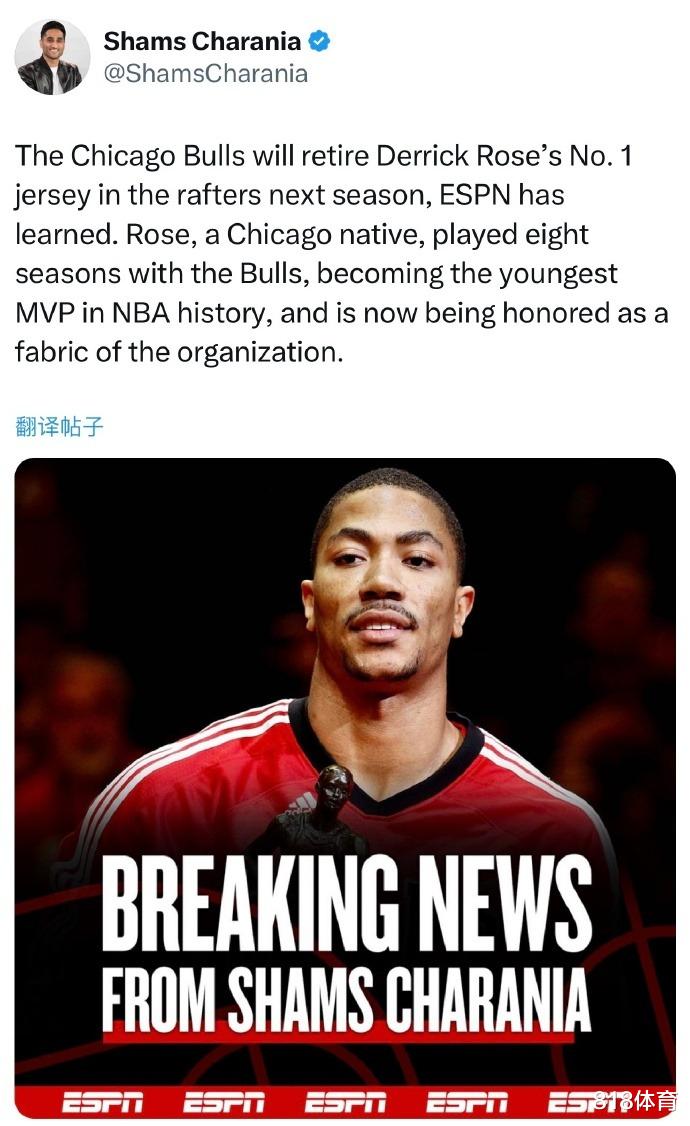Screen dimensions: 690x1126
Task: Click the blue verified badge icon
Action: [x=319, y=42]
